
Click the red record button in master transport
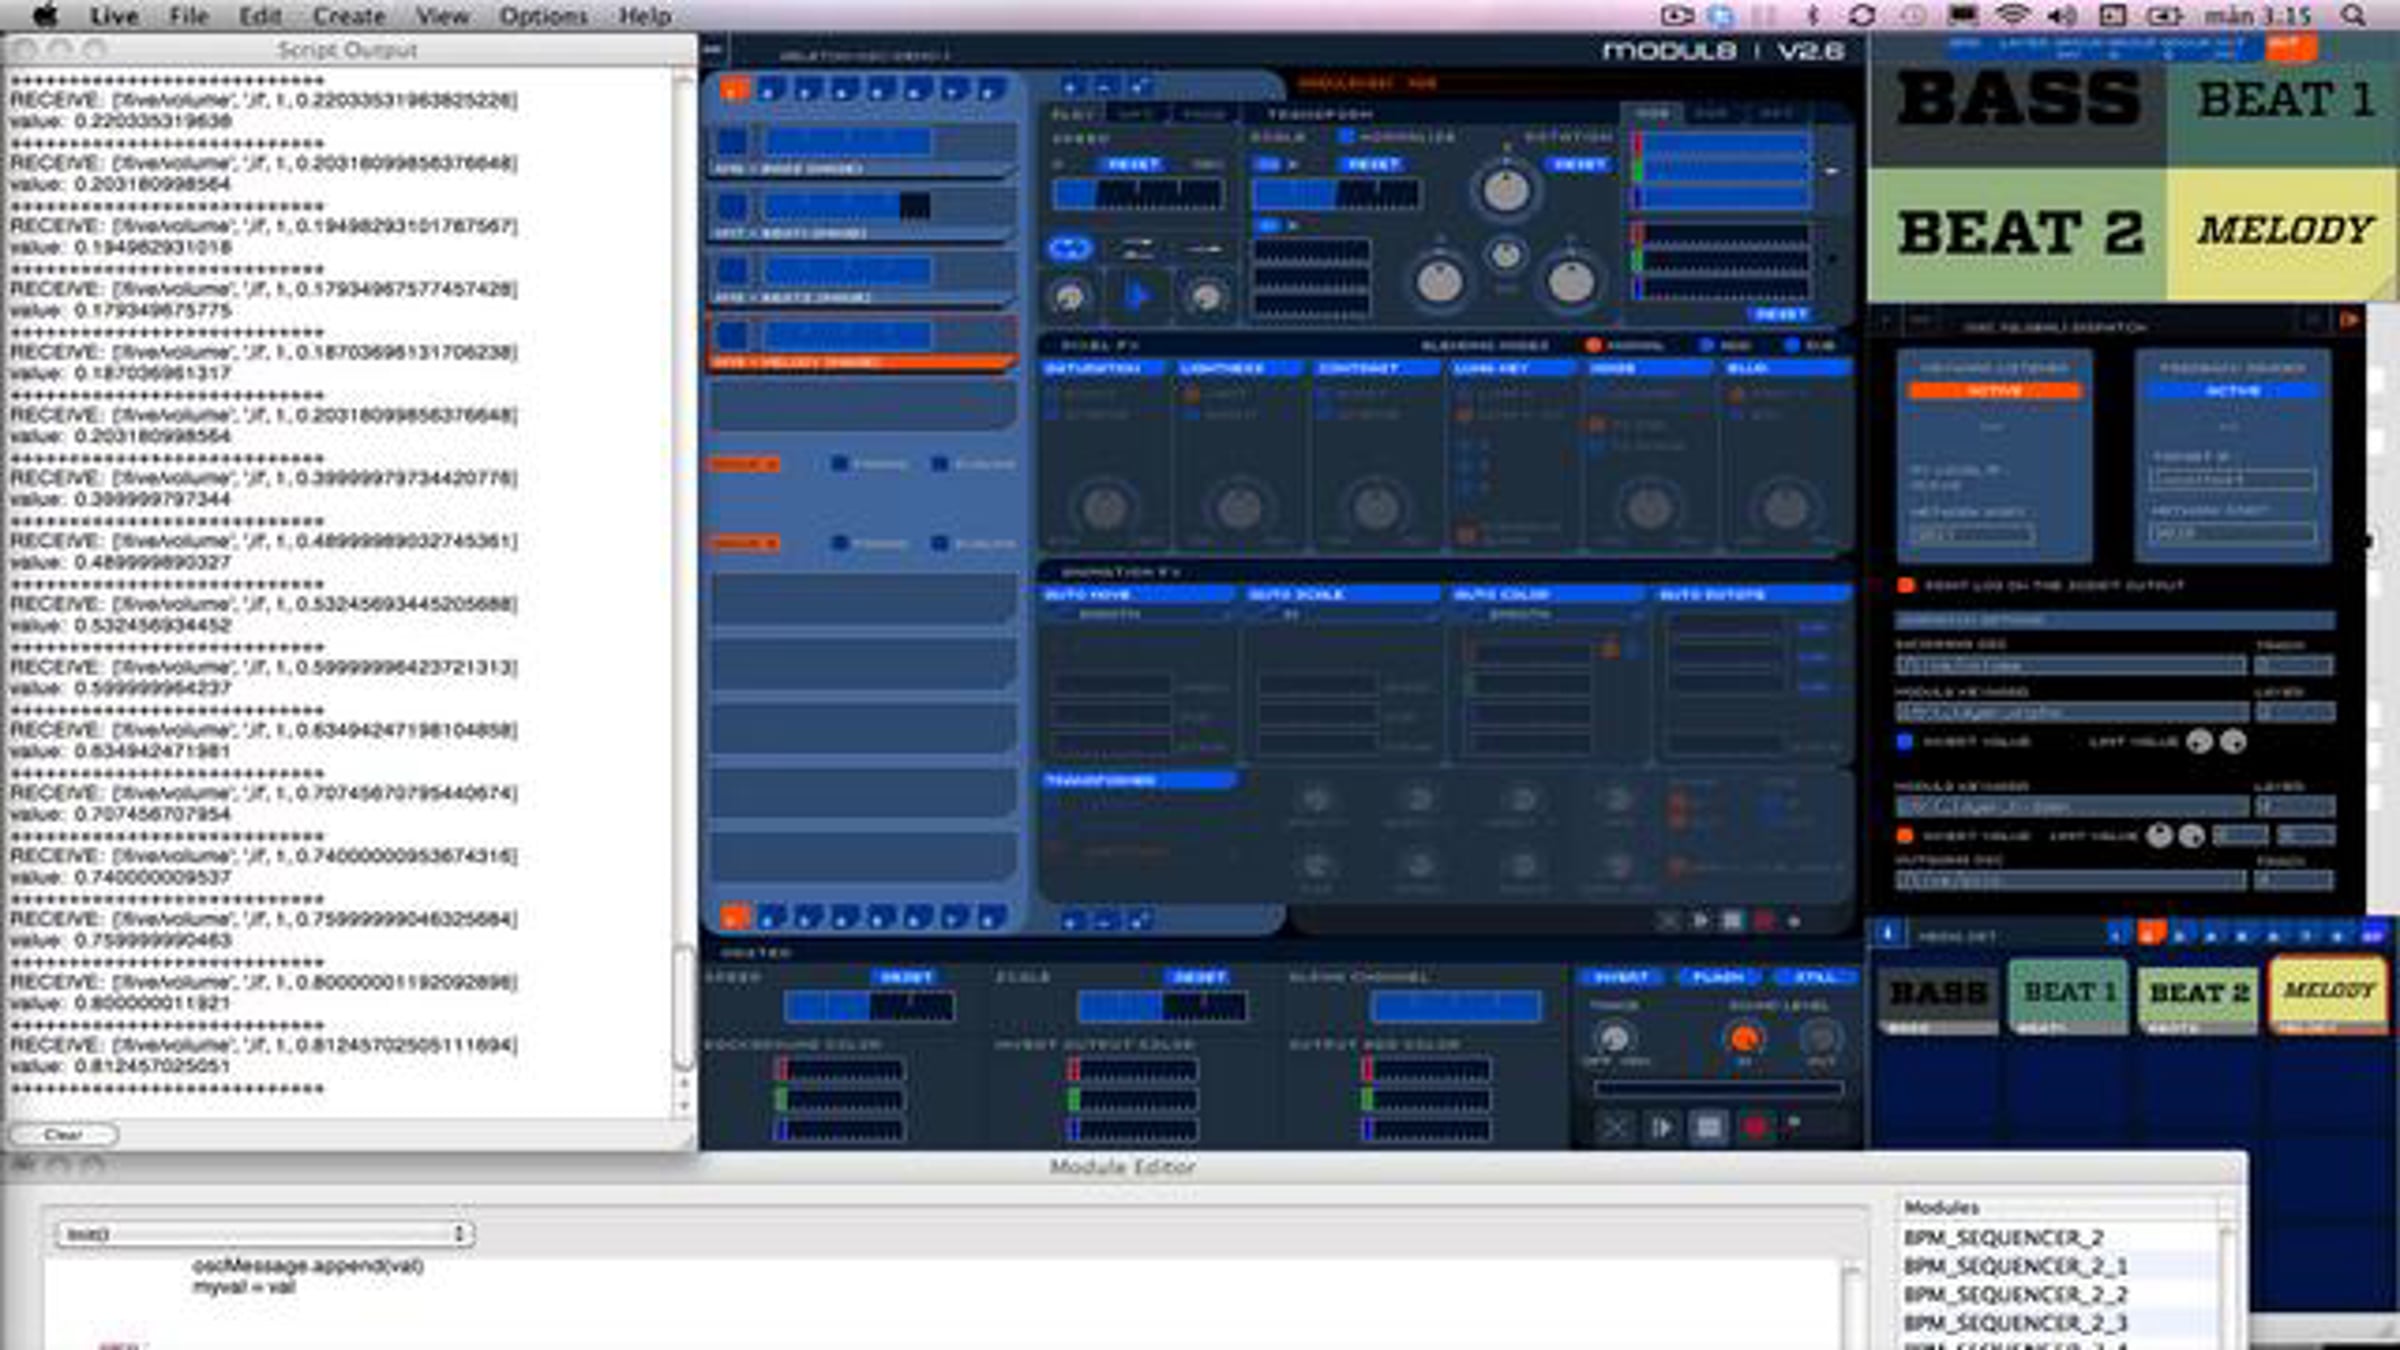[x=1755, y=1127]
